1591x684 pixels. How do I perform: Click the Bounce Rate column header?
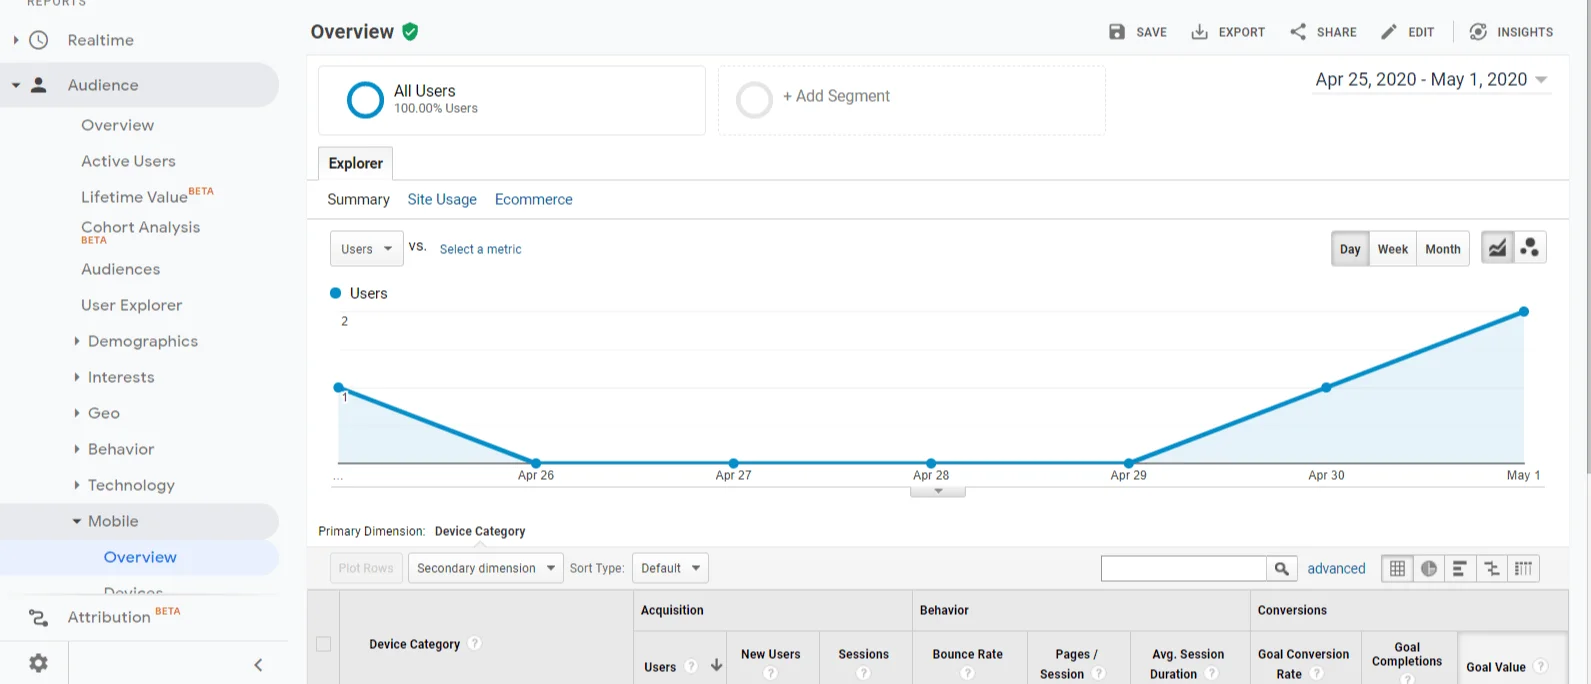pos(967,654)
